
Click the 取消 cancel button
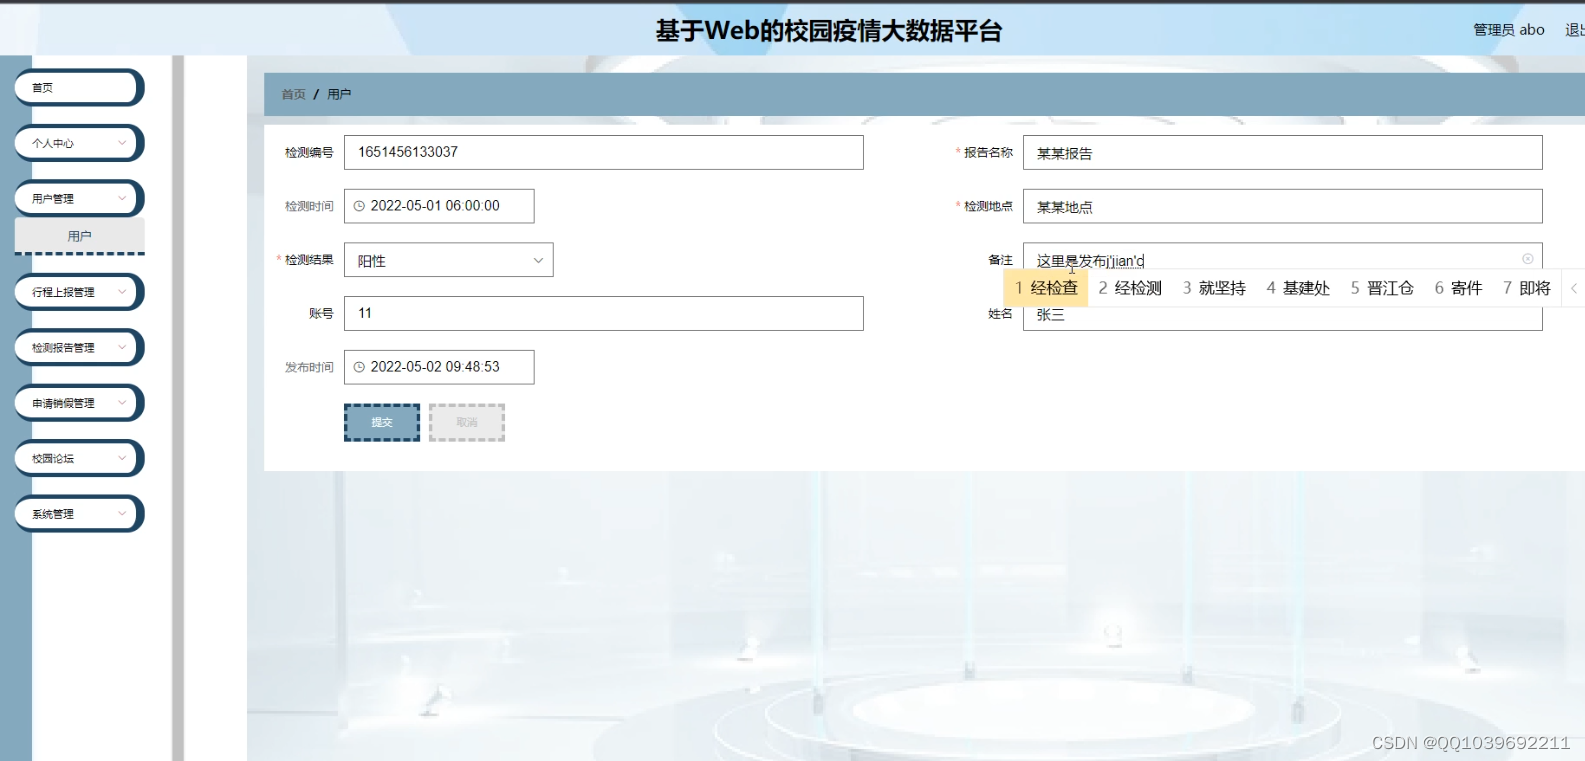[x=467, y=422]
